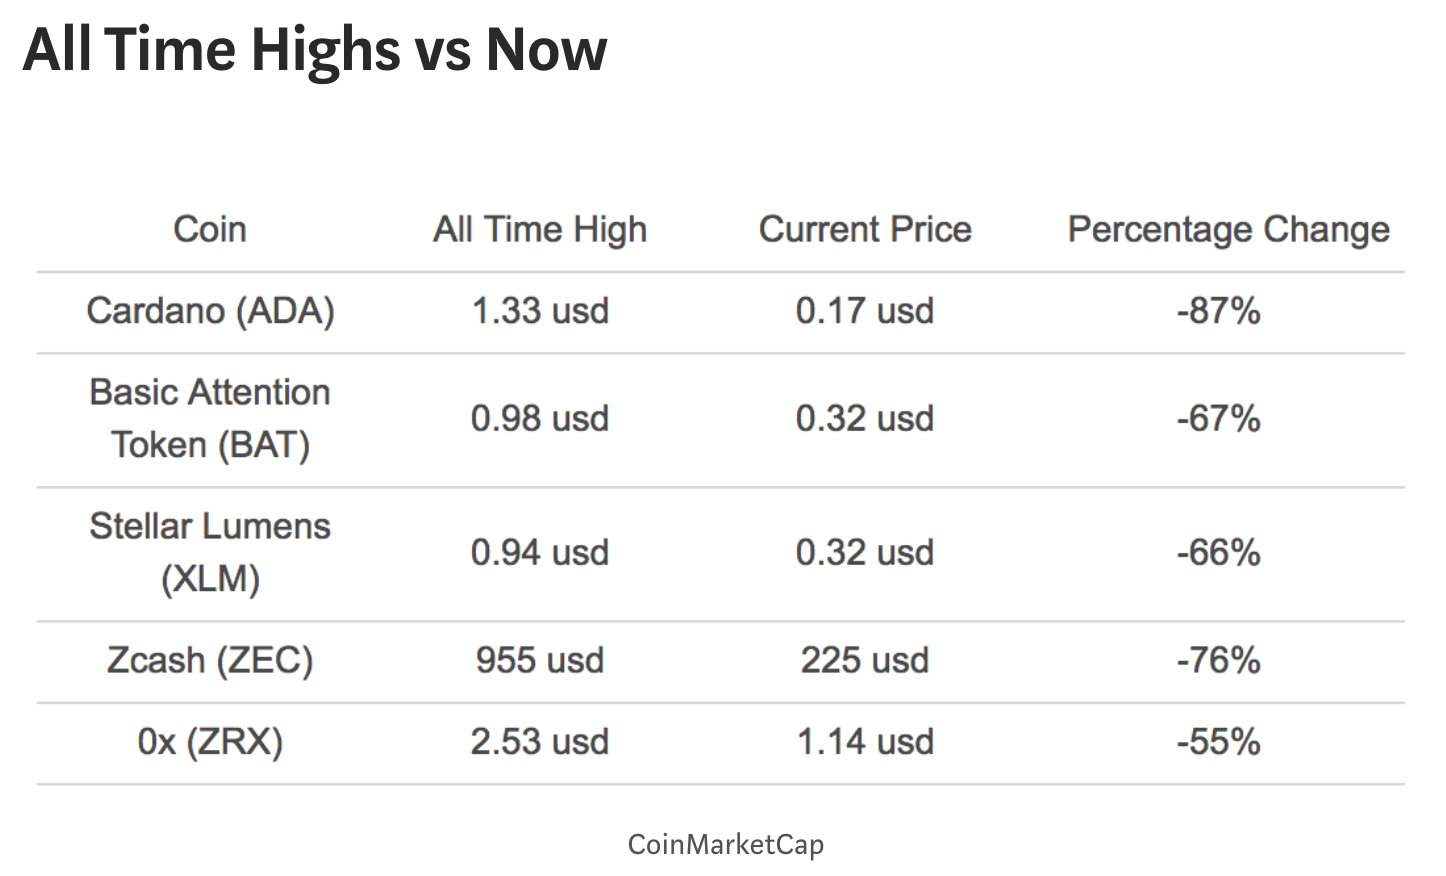Click the Cardano (ADA) coin cell
Viewport: 1446px width, 876px height.
point(210,311)
